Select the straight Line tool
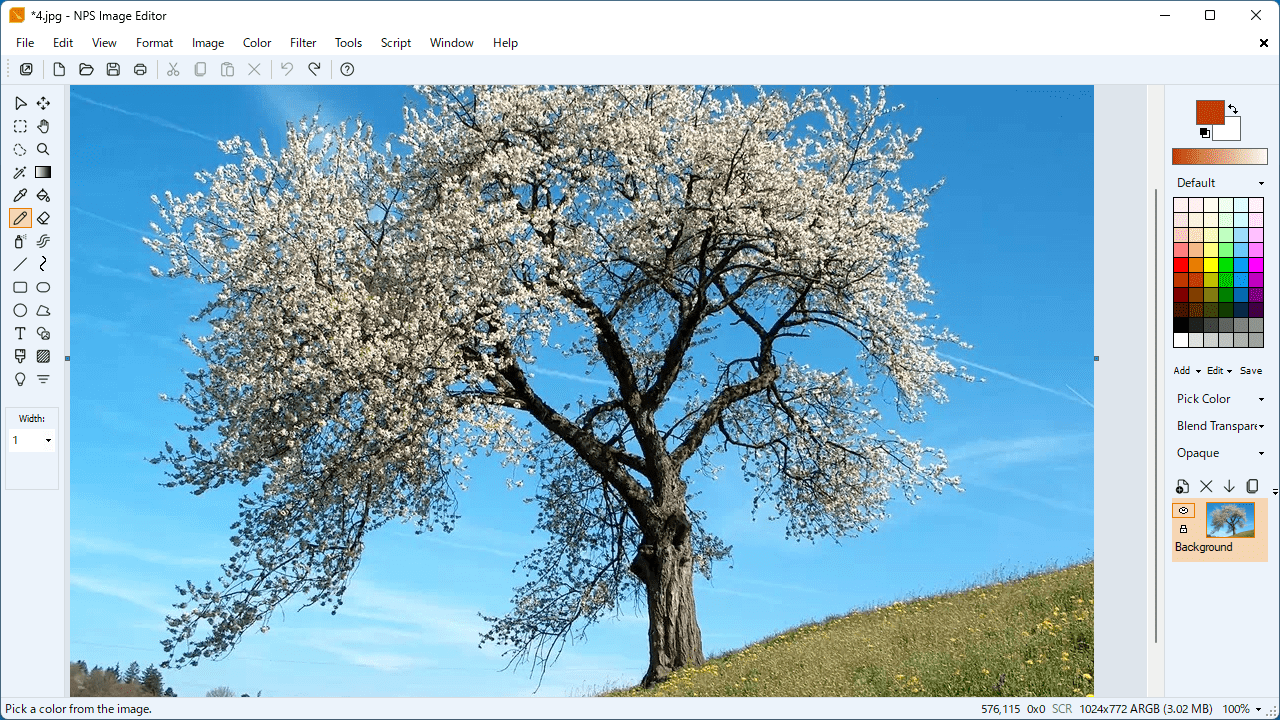The image size is (1280, 720). (x=20, y=264)
